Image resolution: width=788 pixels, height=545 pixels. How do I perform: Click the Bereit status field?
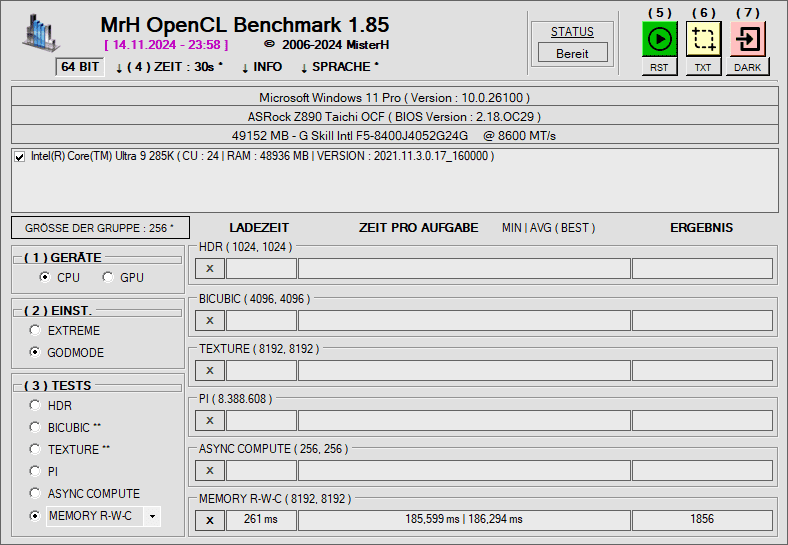coord(572,53)
